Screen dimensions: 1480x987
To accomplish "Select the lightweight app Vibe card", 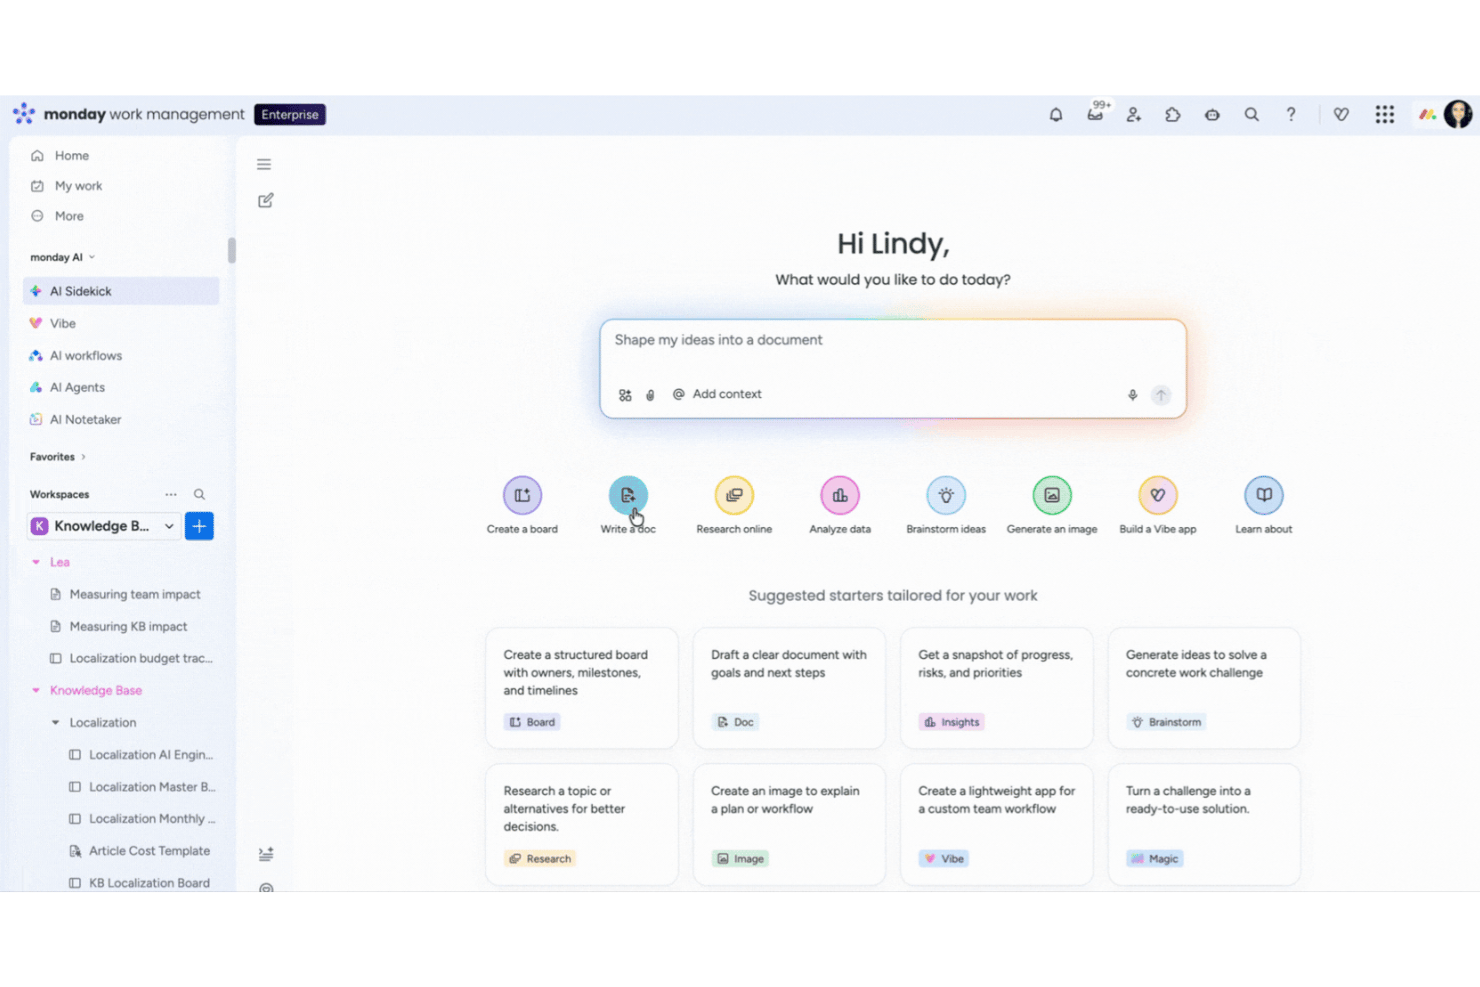I will [997, 824].
